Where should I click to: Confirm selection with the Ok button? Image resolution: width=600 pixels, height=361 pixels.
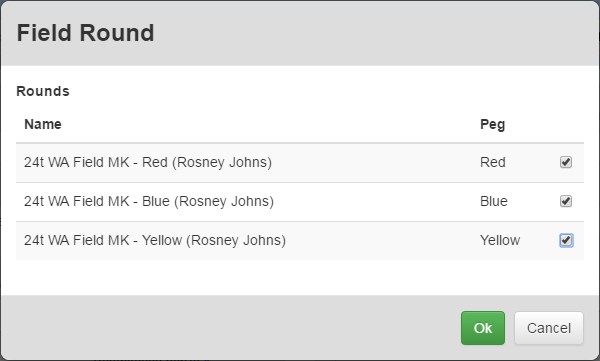[483, 328]
